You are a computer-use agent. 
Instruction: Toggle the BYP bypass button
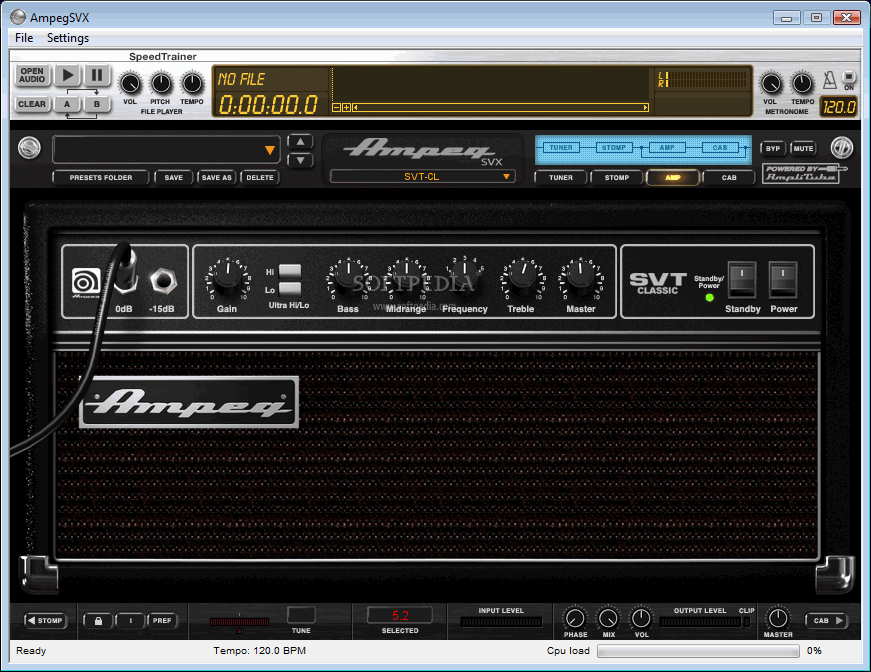pyautogui.click(x=773, y=148)
